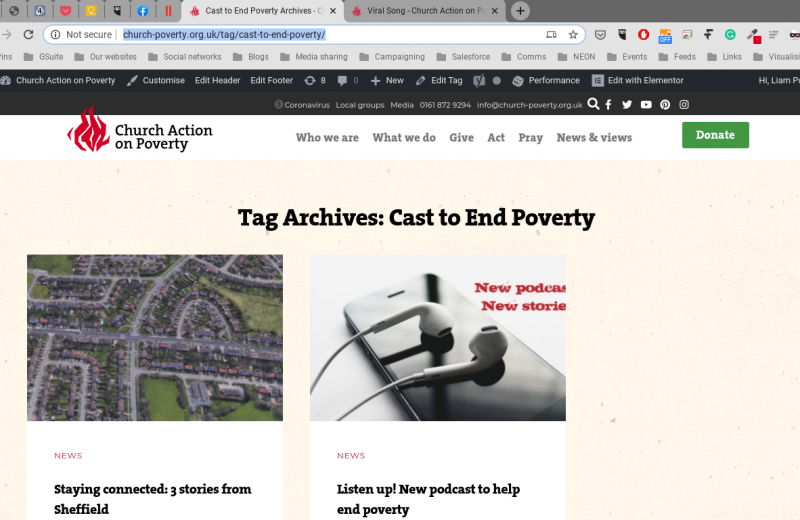The width and height of the screenshot is (800, 520).
Task: Switch to the pinned Pocket tab
Action: coord(65,11)
